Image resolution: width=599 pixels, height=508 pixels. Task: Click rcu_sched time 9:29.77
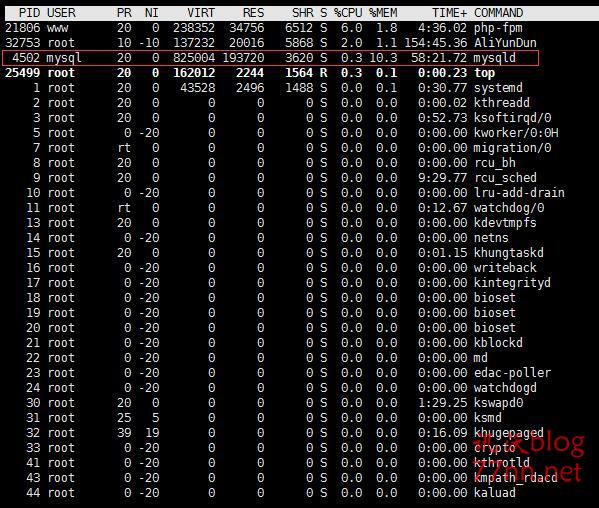[442, 178]
